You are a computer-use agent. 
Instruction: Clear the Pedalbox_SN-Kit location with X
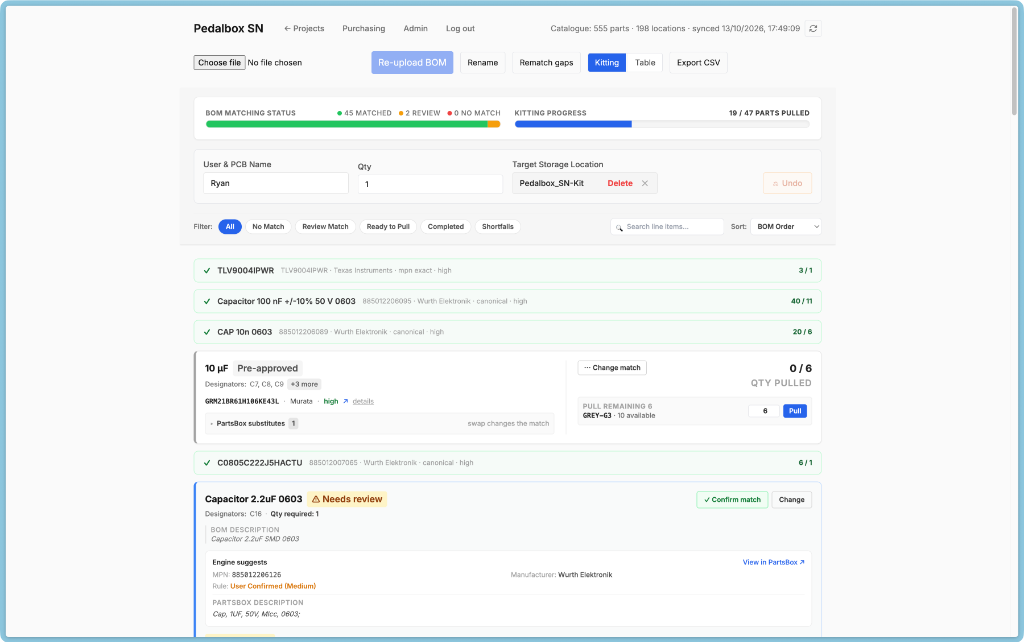pyautogui.click(x=645, y=184)
